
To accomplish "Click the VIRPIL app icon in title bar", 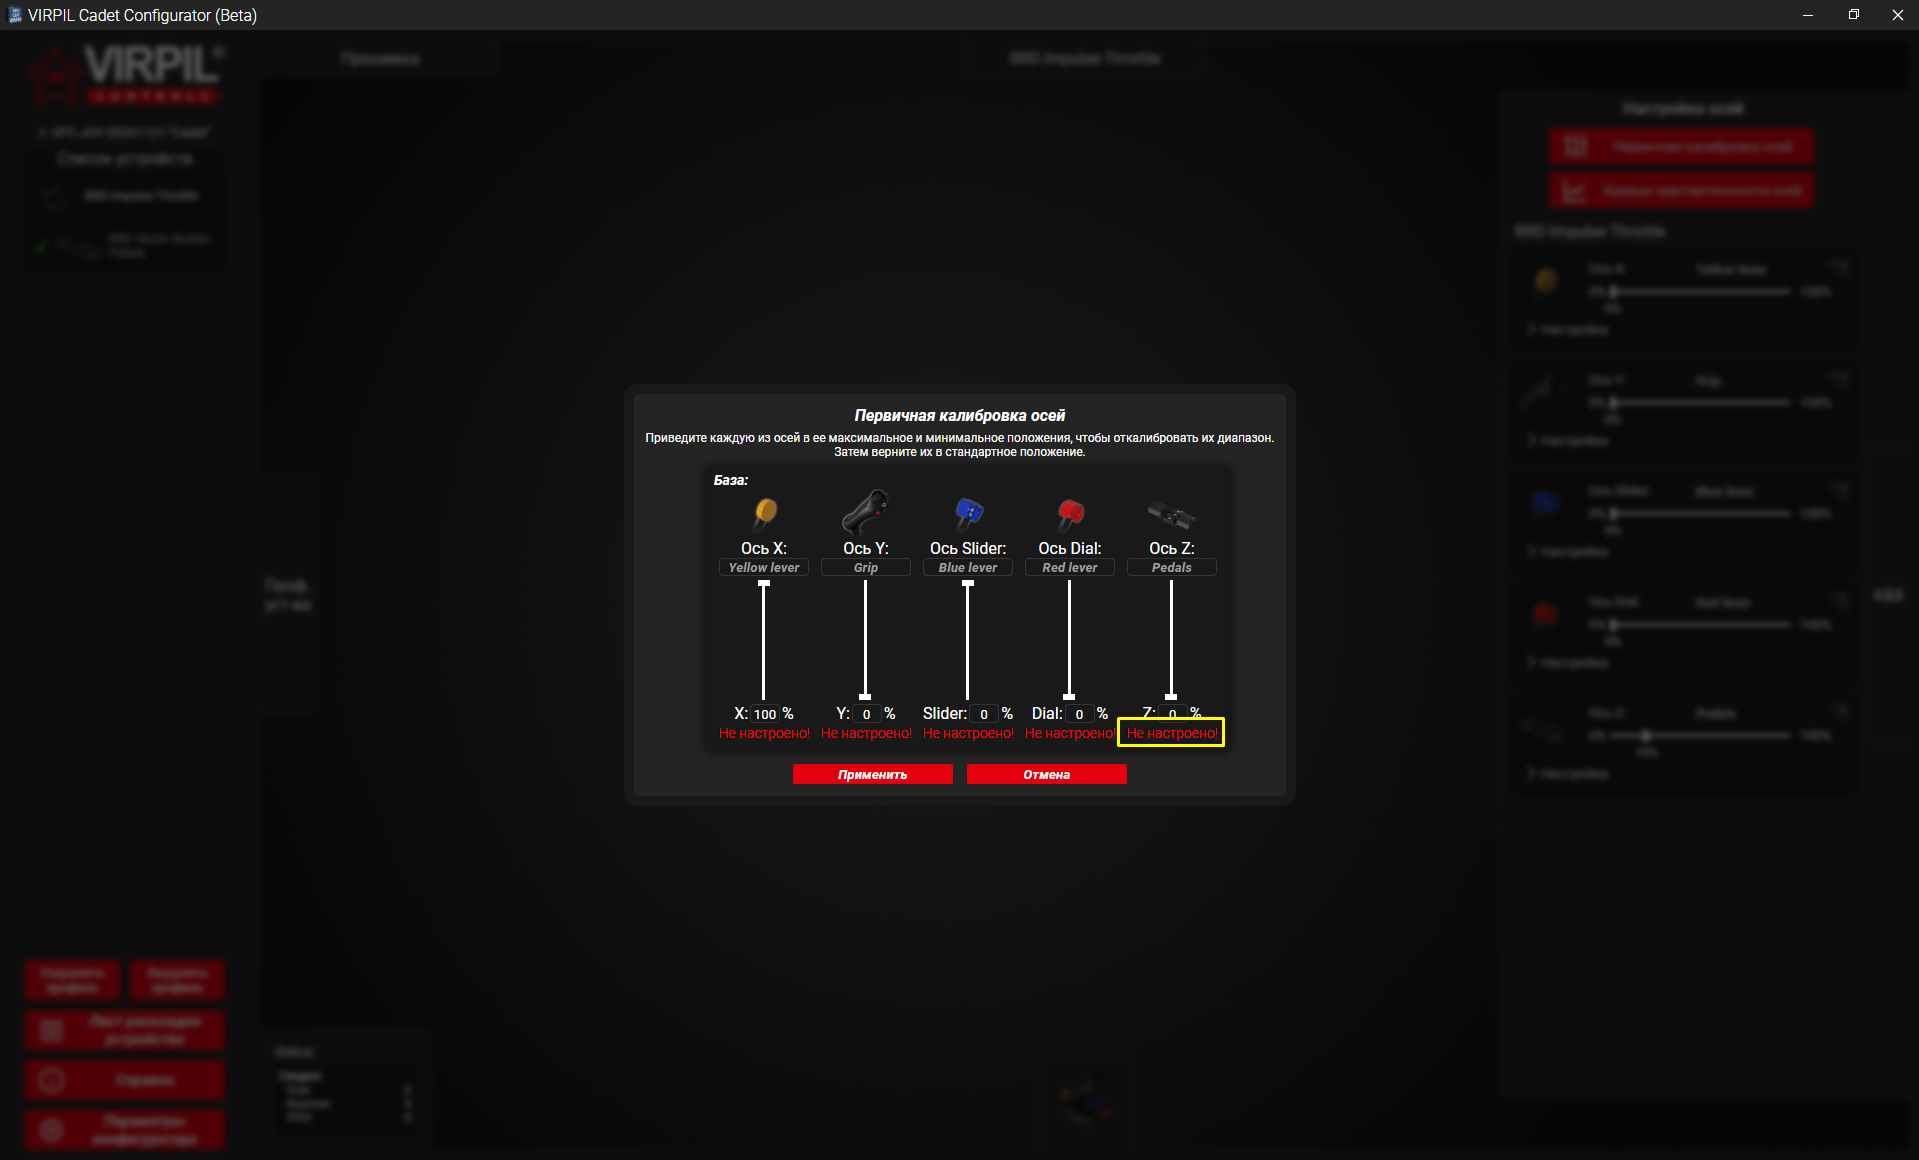I will tap(14, 15).
